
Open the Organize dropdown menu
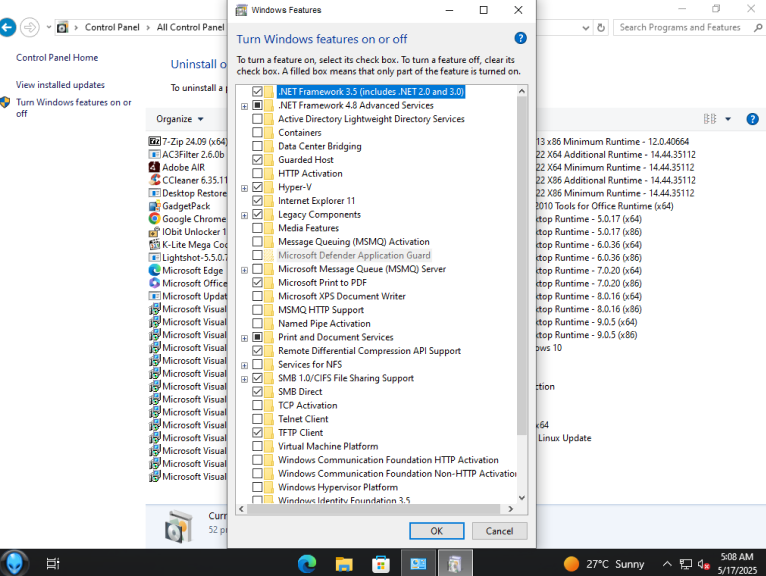(x=179, y=119)
